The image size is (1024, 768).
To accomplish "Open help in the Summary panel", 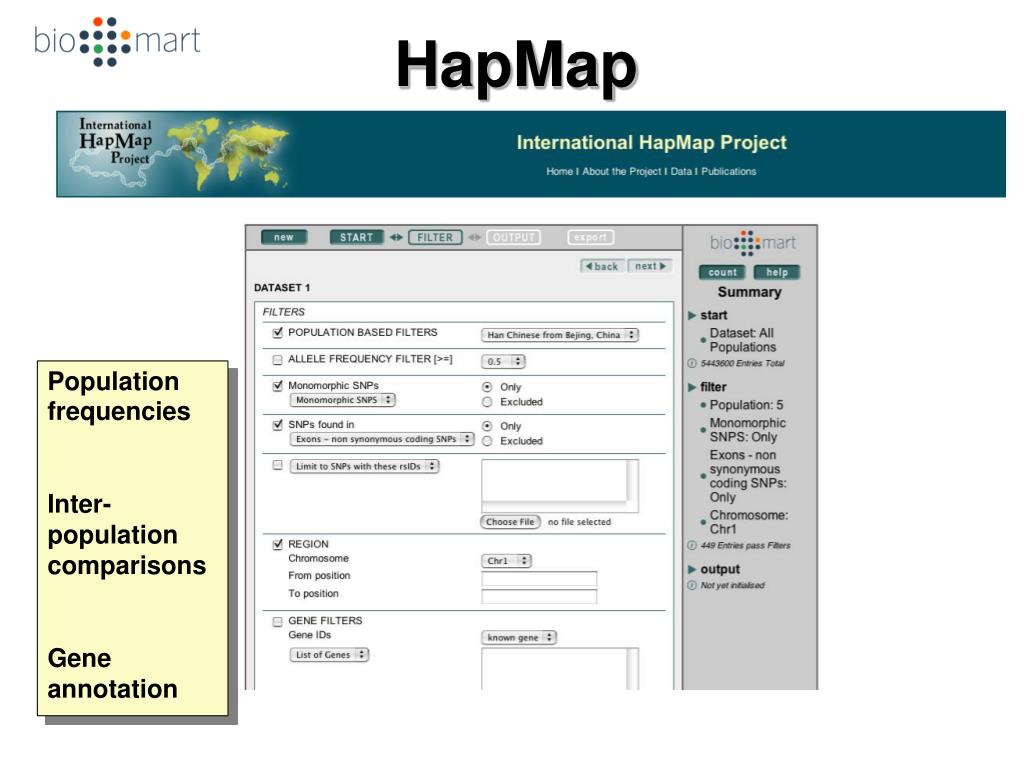I will (x=776, y=272).
